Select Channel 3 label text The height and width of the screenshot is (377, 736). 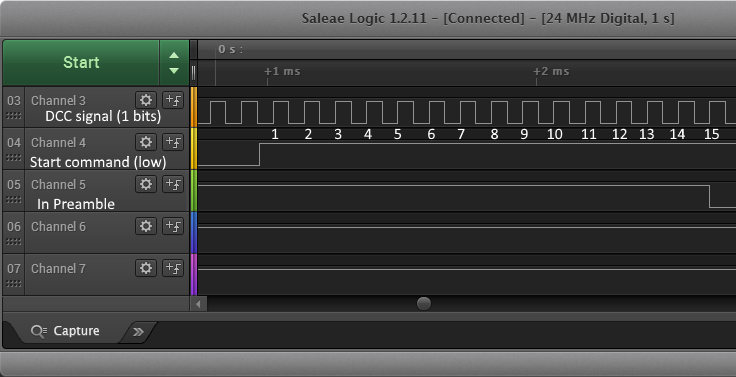tap(59, 100)
